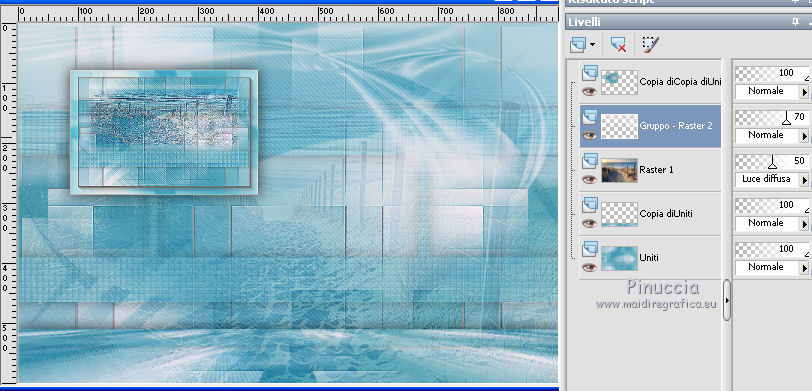Open new layer type dropdown arrow

[592, 45]
